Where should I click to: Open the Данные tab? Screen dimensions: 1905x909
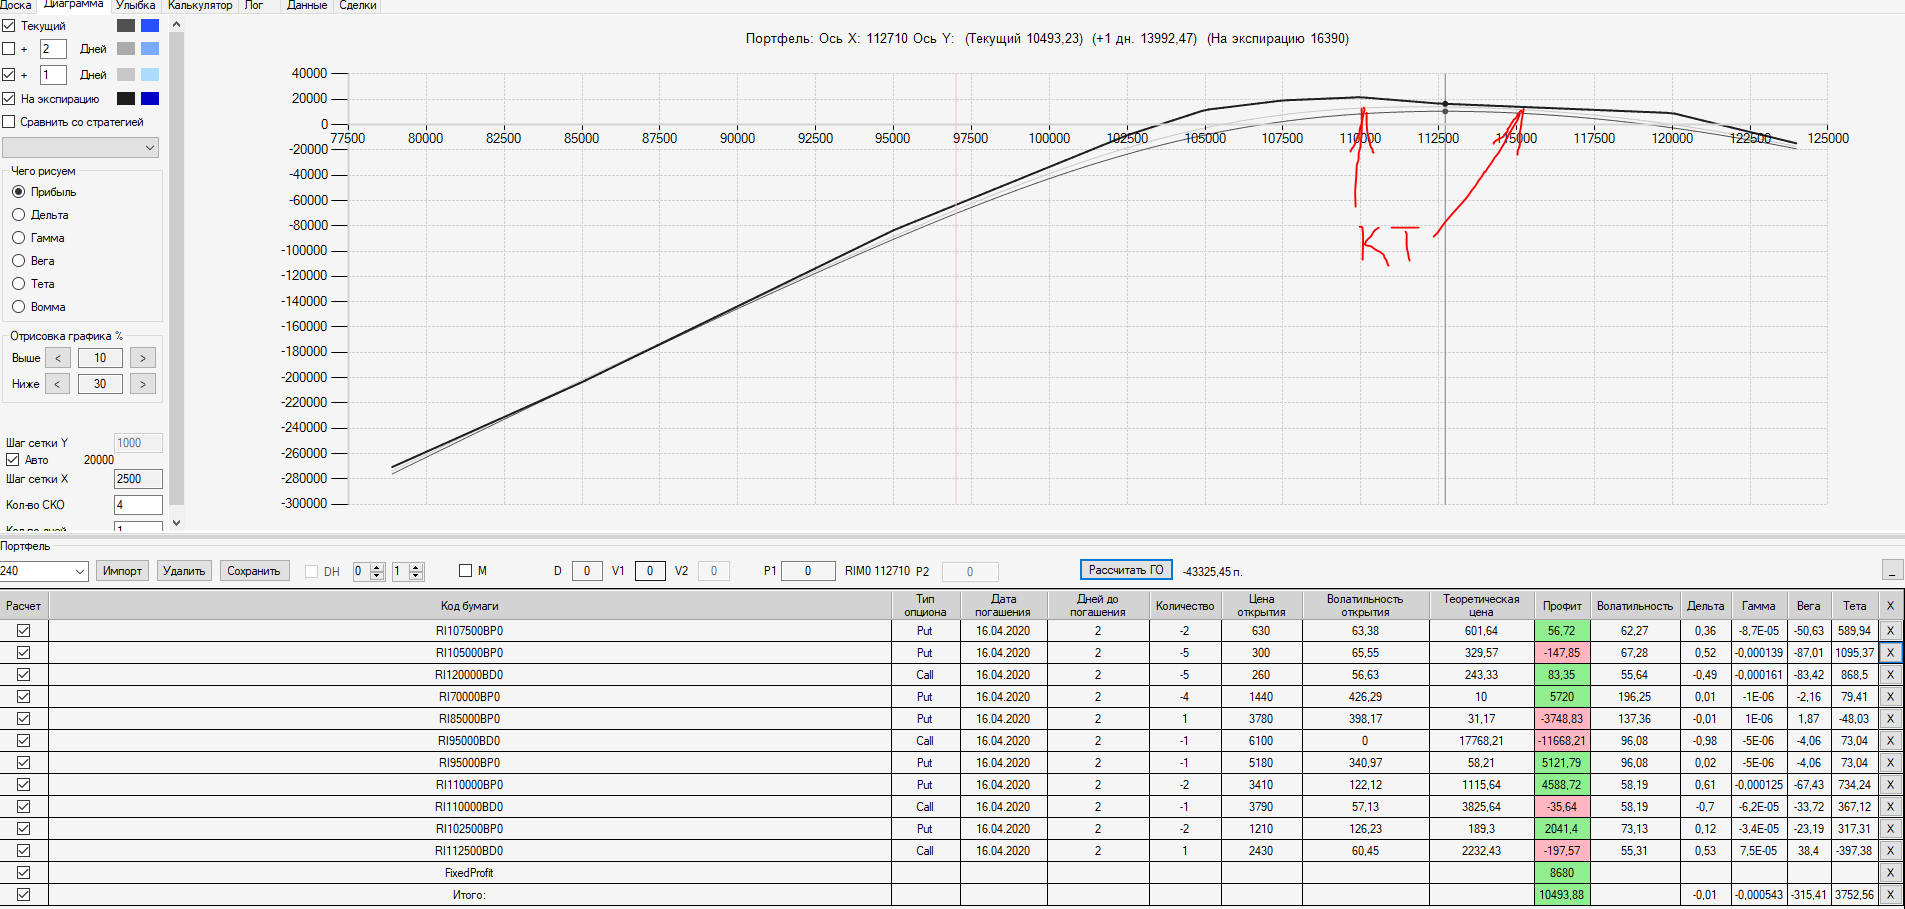pyautogui.click(x=307, y=5)
